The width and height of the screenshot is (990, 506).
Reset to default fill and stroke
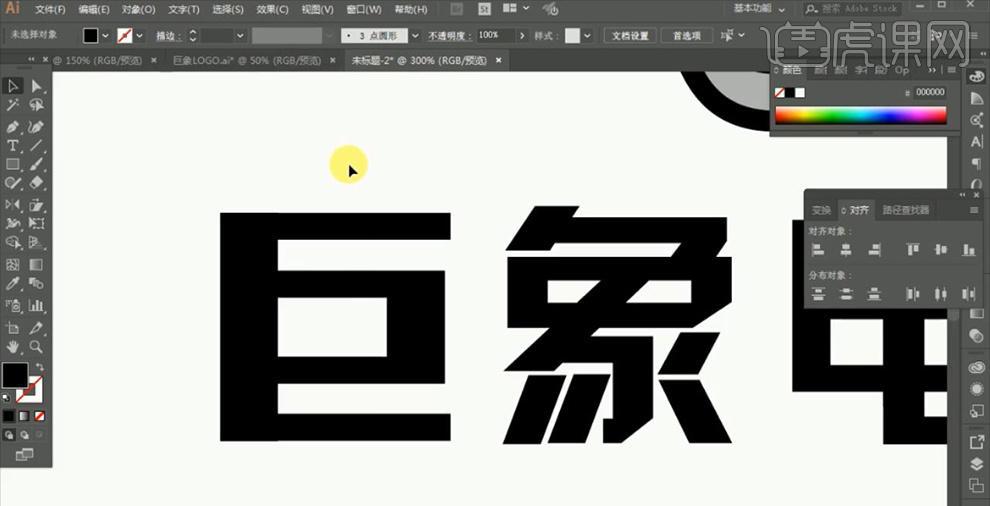point(6,398)
